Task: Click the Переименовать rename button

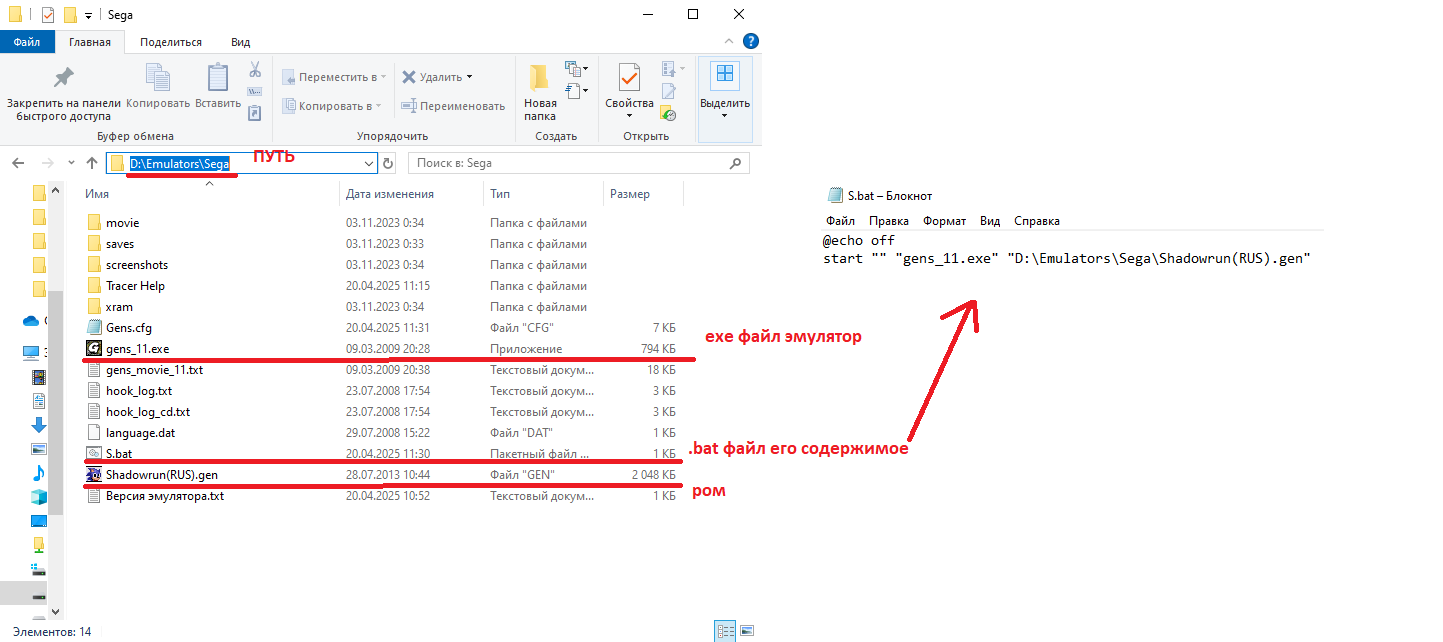Action: pyautogui.click(x=453, y=106)
